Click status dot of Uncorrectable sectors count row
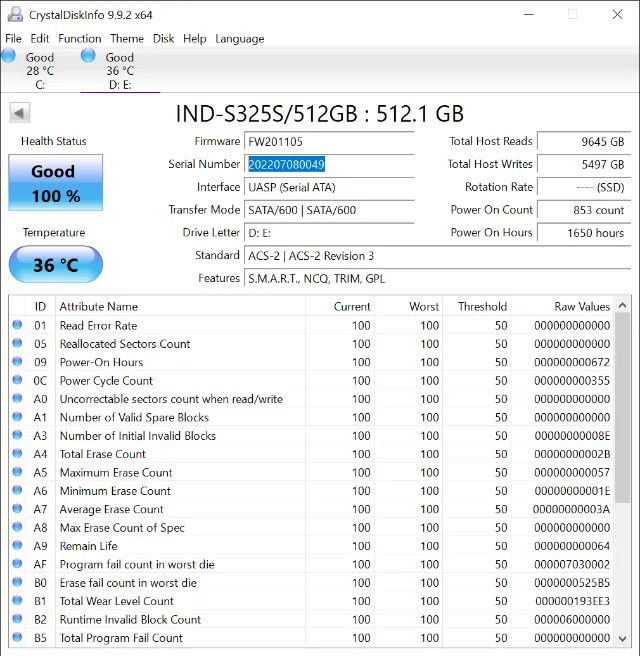Viewport: 640px width, 656px height. [x=17, y=398]
